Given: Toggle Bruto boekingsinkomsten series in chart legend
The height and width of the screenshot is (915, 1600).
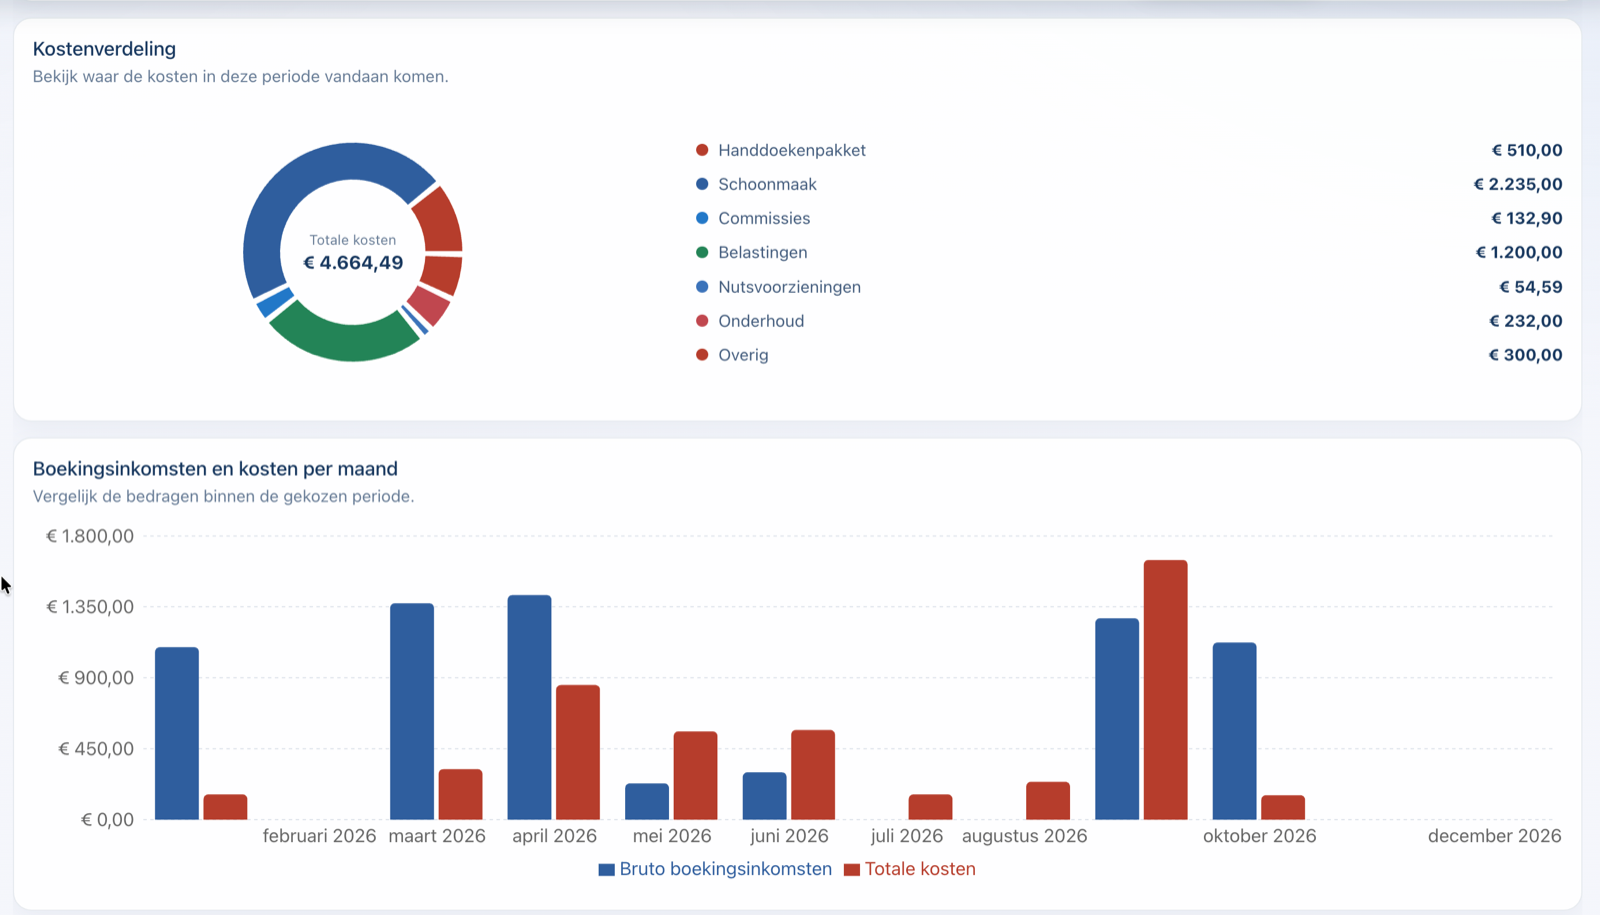Looking at the screenshot, I should point(715,869).
